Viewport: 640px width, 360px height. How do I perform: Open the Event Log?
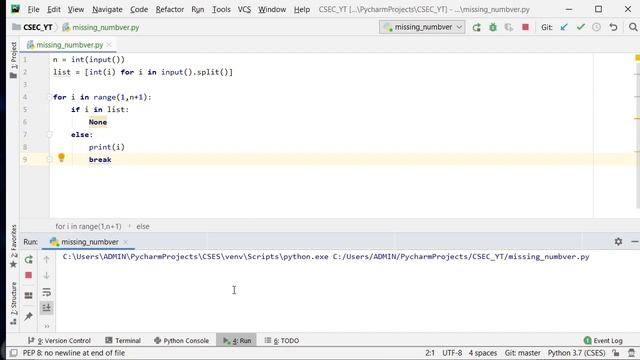(603, 340)
